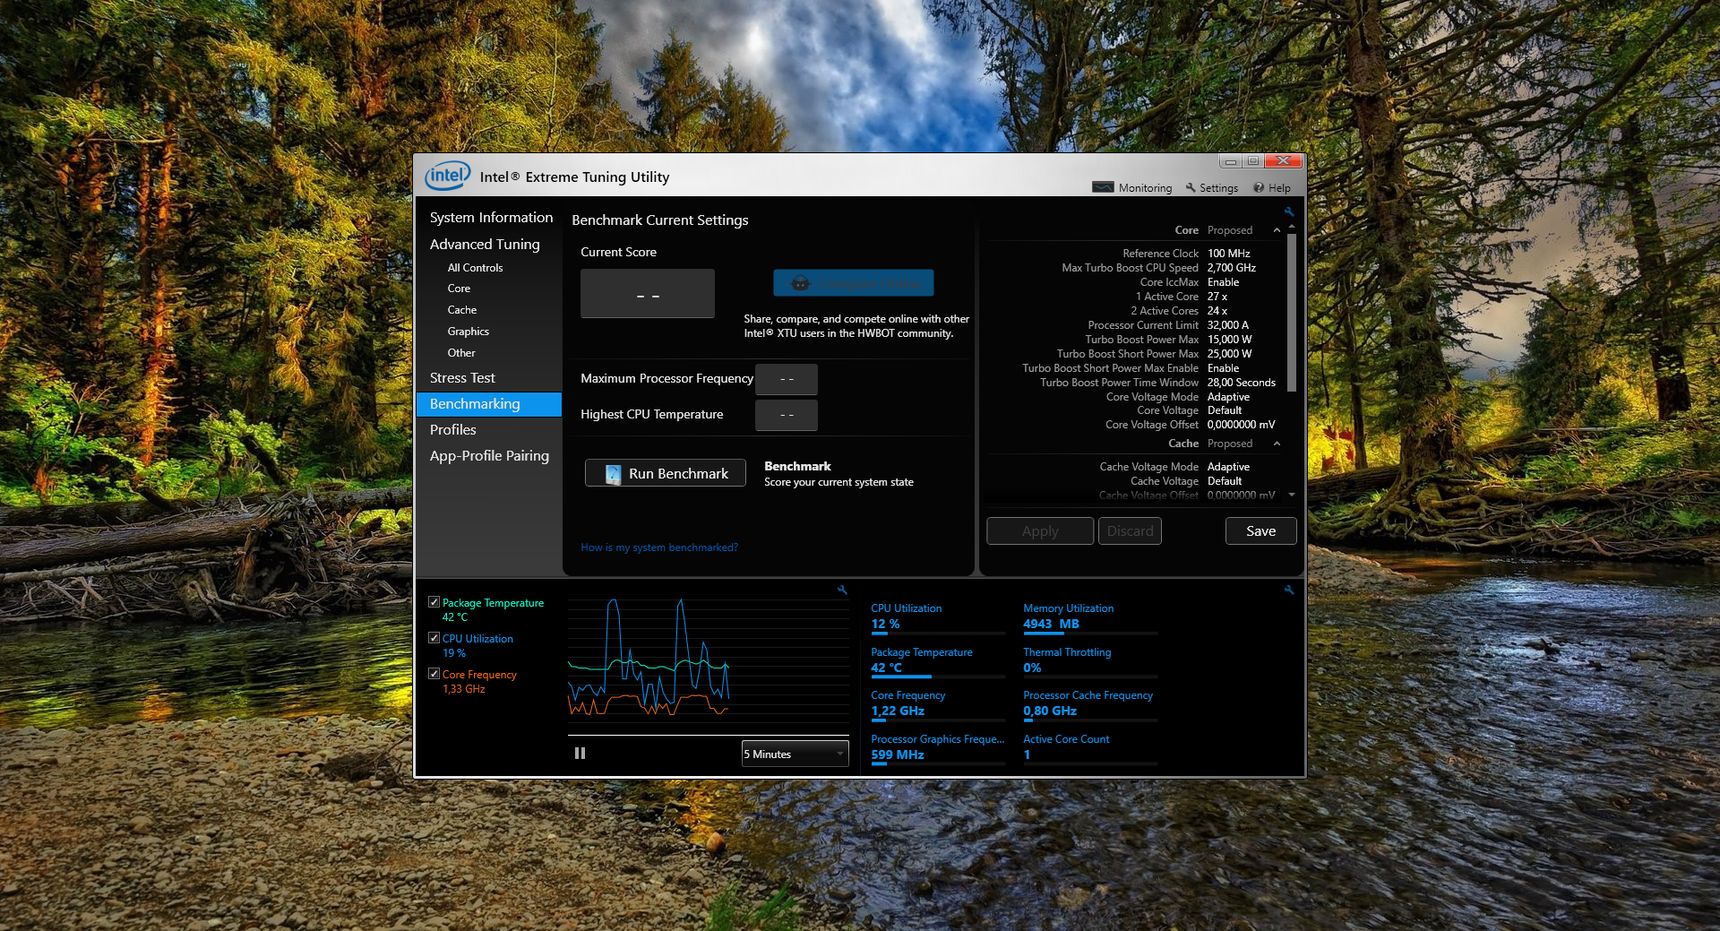Click the Turbo Boost Short Power Max '25,000 W' value
1720x931 pixels.
click(1229, 354)
